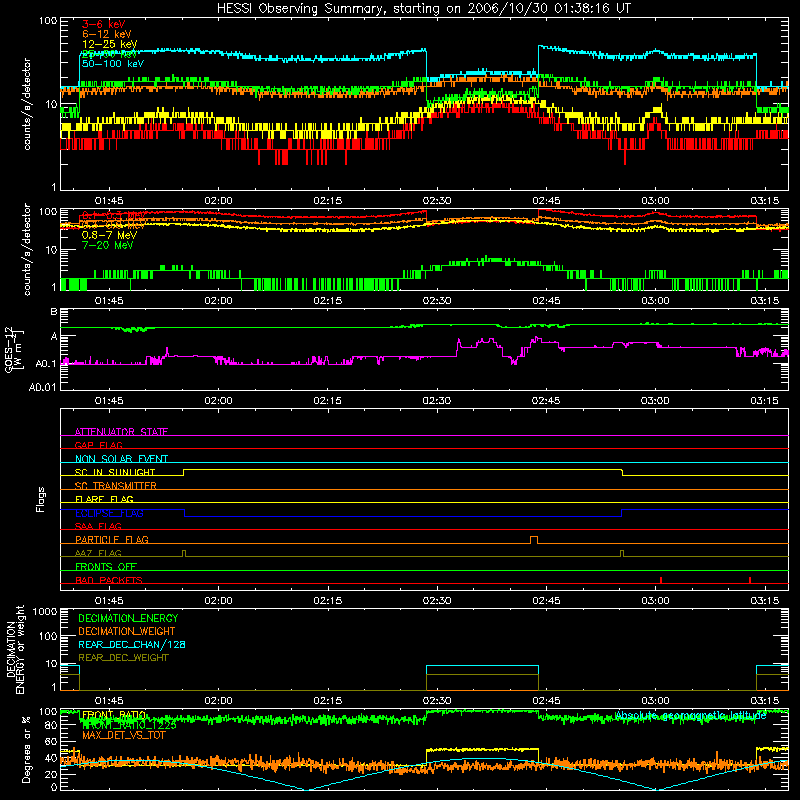The image size is (800, 800).
Task: Click the top panel counts/s/detector axis title
Action: pyautogui.click(x=27, y=104)
